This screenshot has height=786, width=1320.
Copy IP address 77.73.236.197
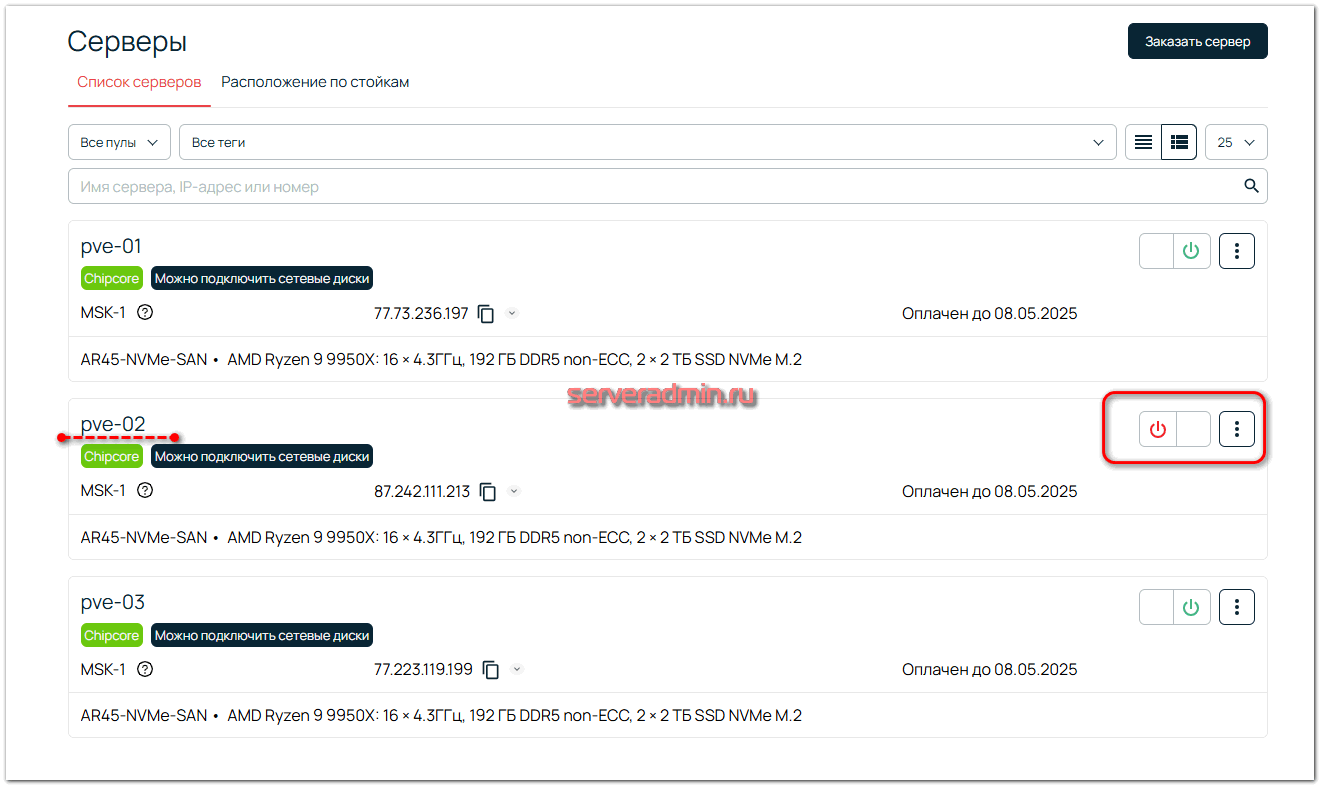coord(487,314)
